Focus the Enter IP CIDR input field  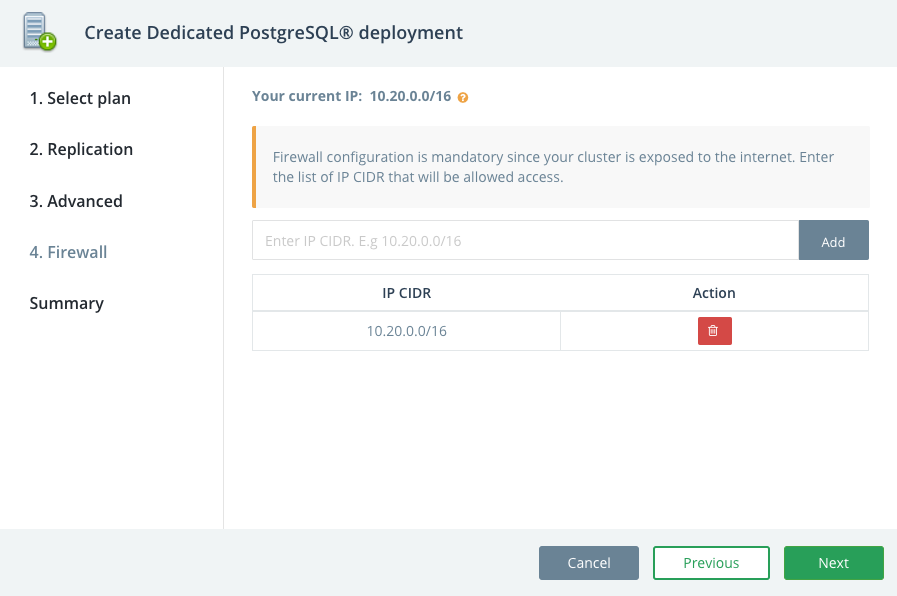526,240
